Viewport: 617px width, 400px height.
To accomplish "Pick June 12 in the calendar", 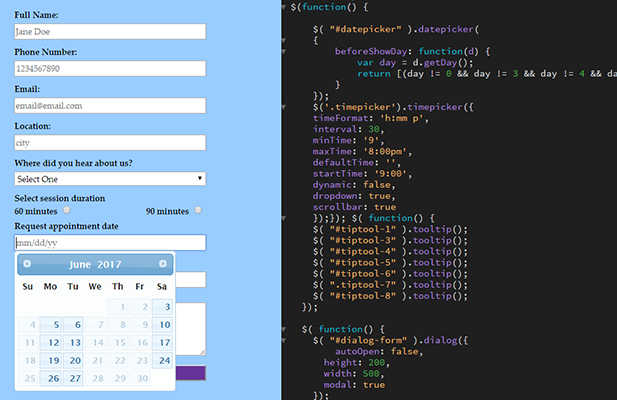I will [x=51, y=343].
